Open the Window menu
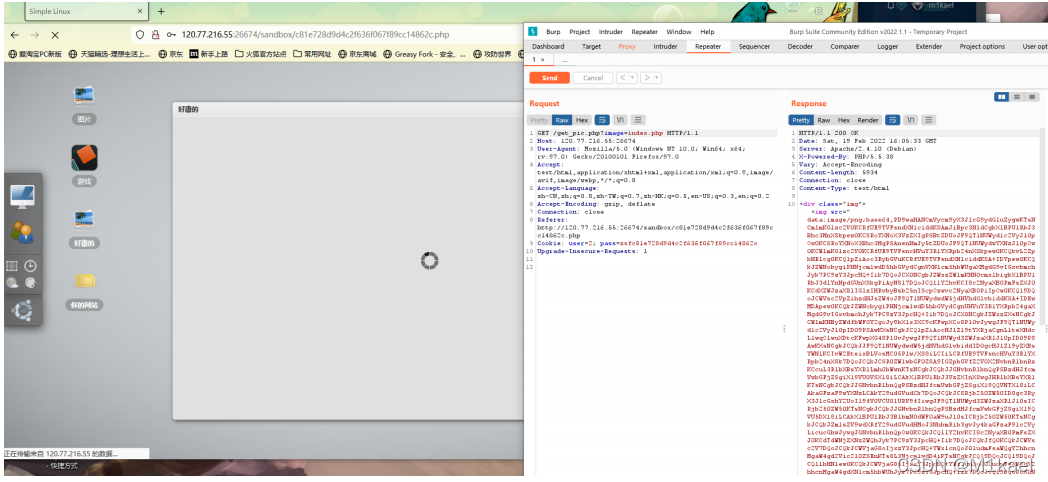1048x482 pixels. pyautogui.click(x=679, y=32)
